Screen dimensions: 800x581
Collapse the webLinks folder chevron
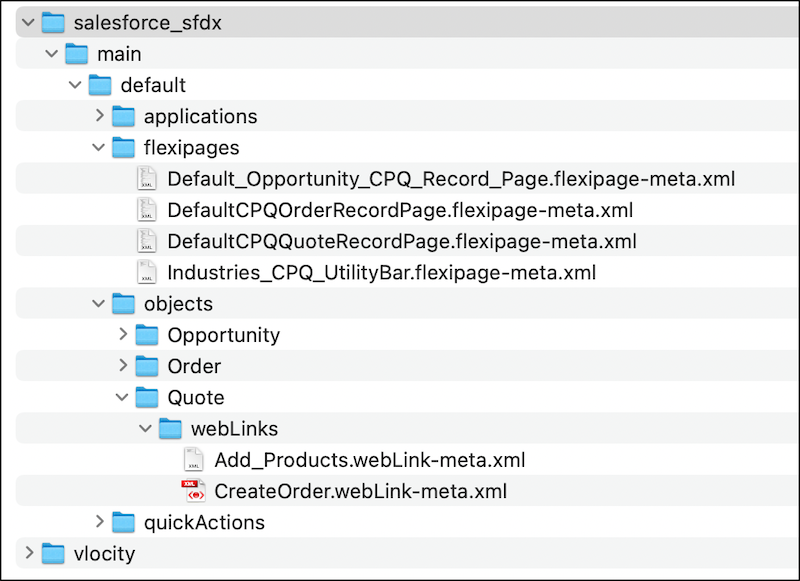pyautogui.click(x=145, y=428)
